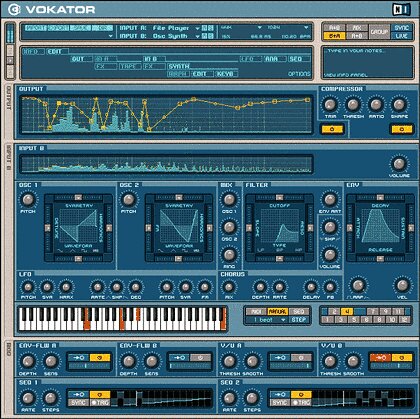Click the Filter Env Amt knob
The image size is (420, 419).
coord(330,200)
